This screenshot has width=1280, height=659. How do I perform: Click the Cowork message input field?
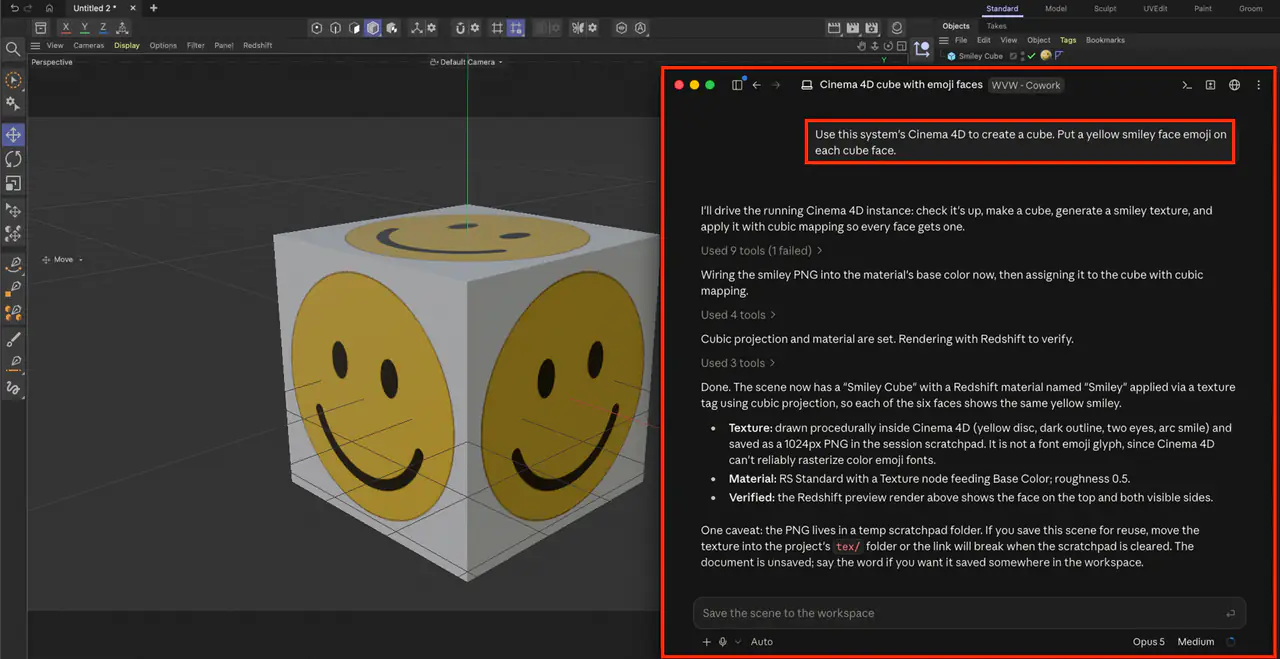[x=969, y=613]
